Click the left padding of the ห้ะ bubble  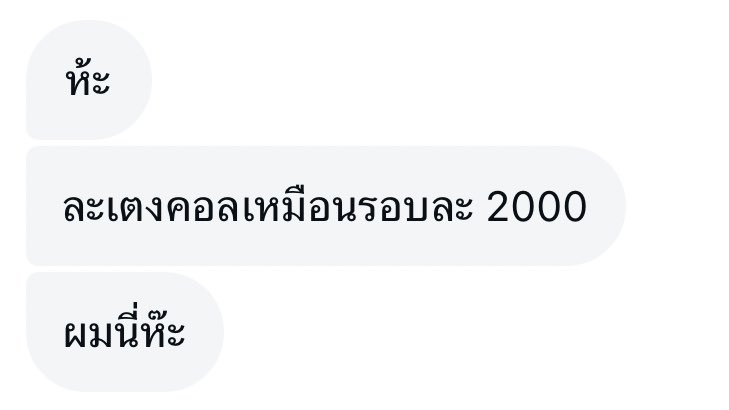45,79
